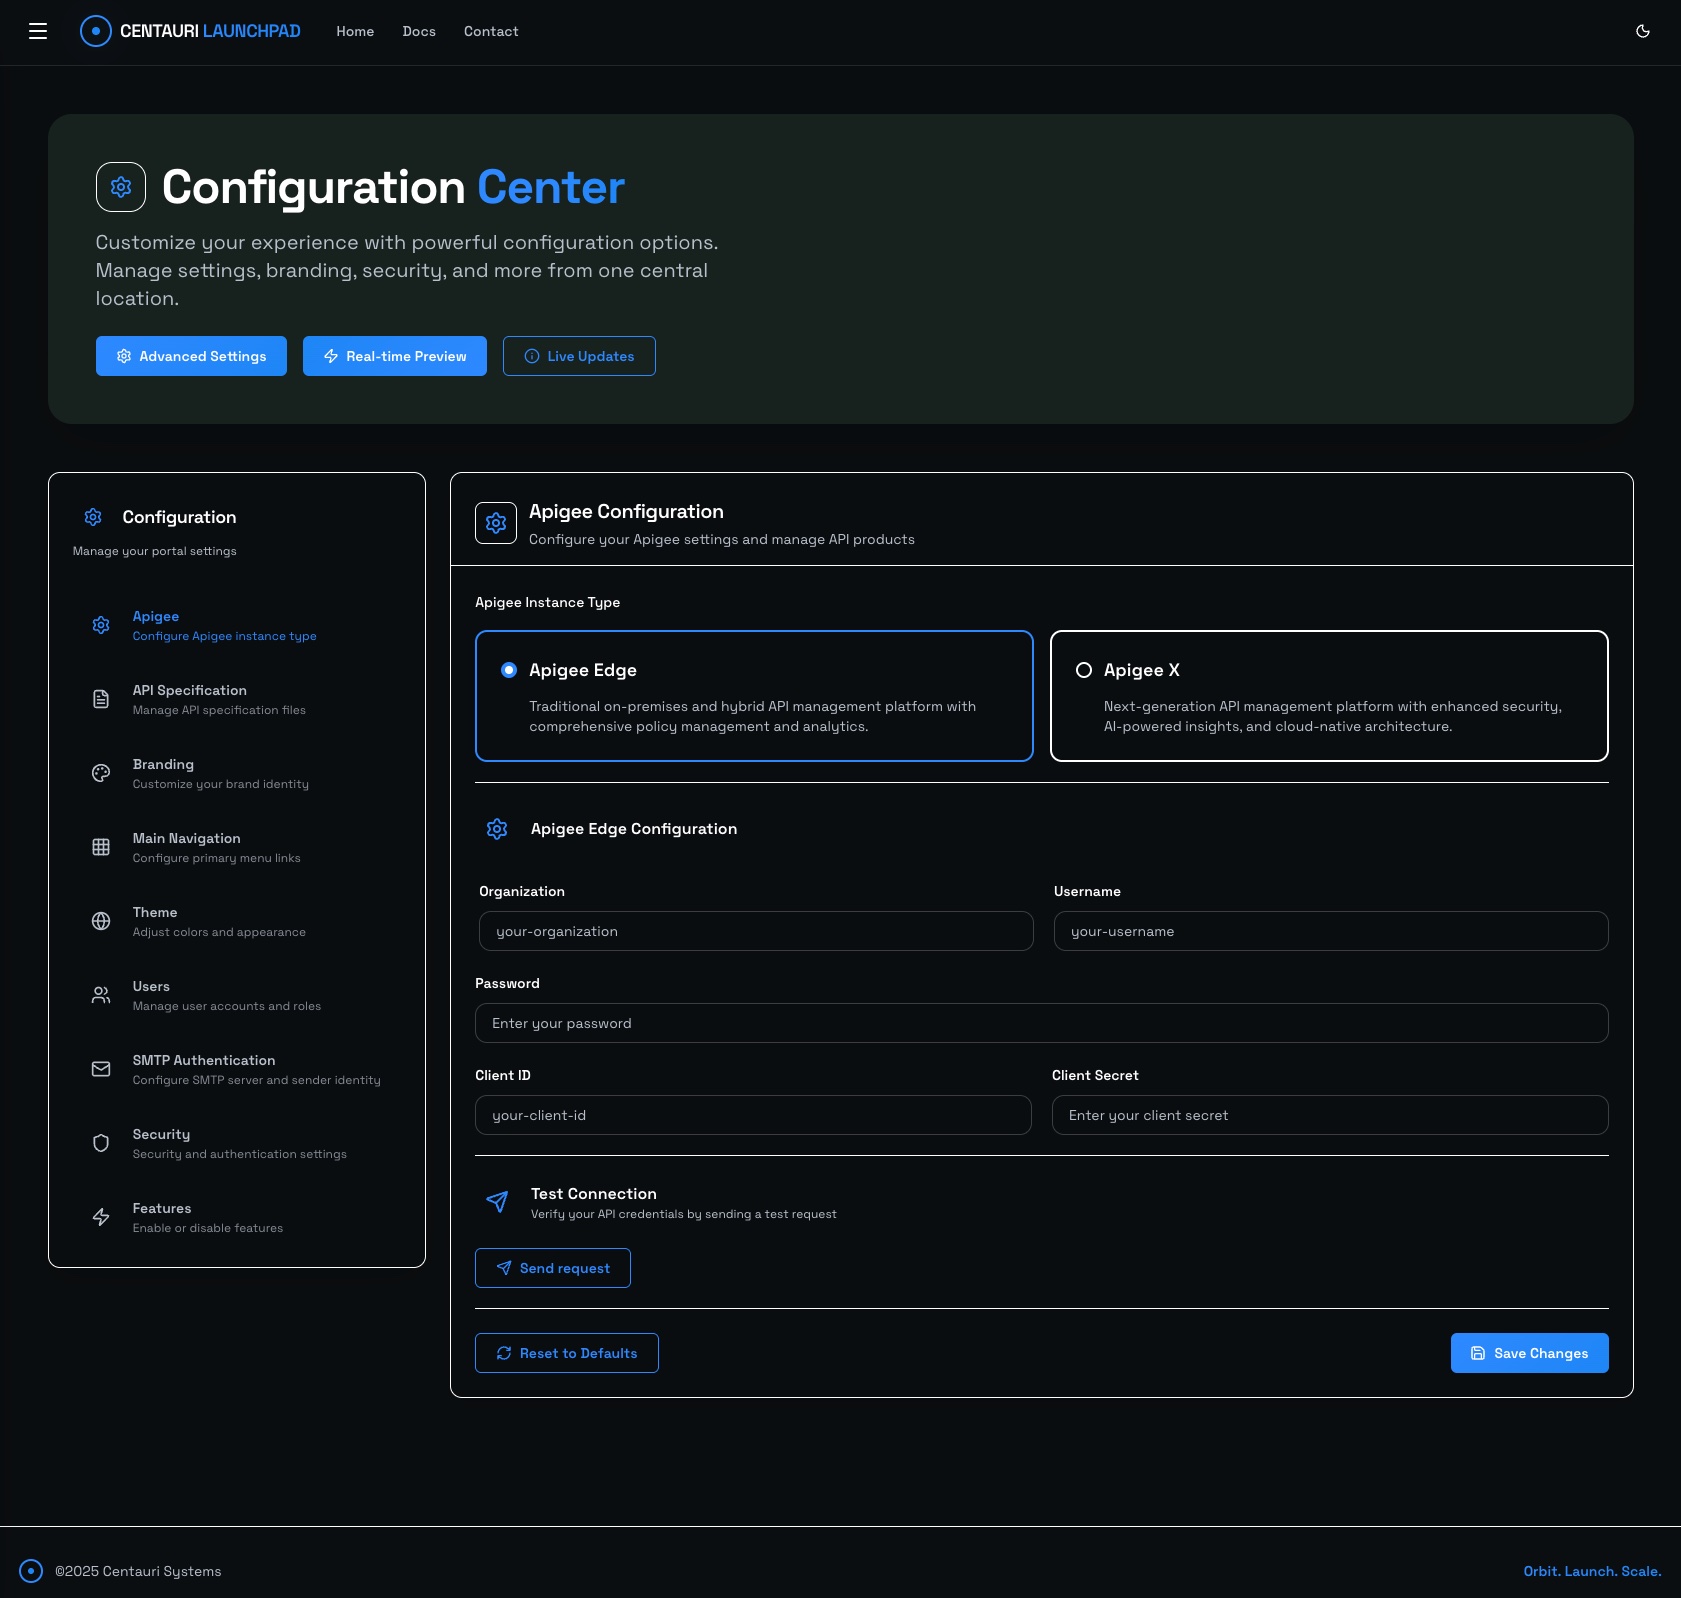Click the Real-time Preview button

pos(395,356)
